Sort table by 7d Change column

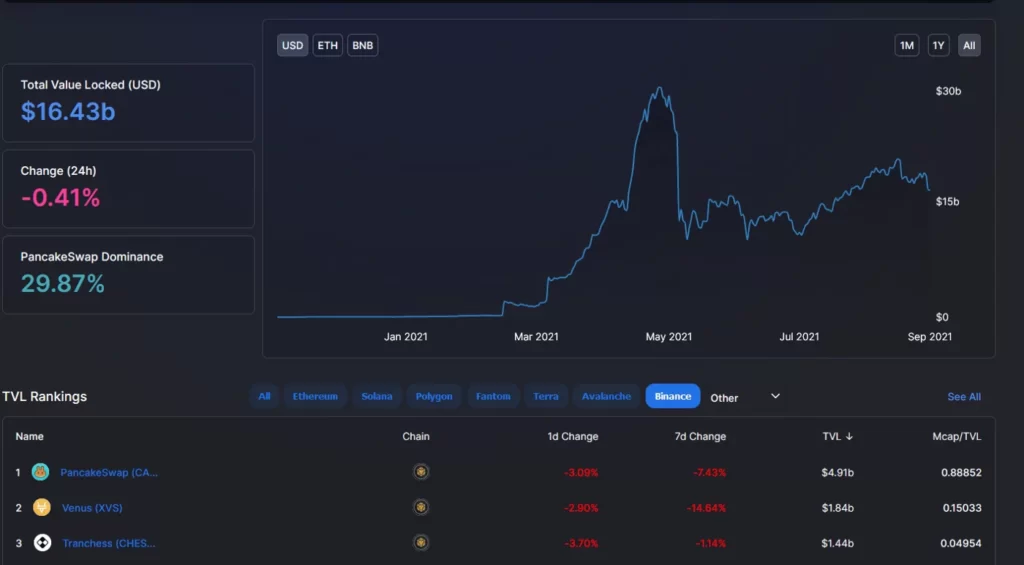click(x=700, y=436)
